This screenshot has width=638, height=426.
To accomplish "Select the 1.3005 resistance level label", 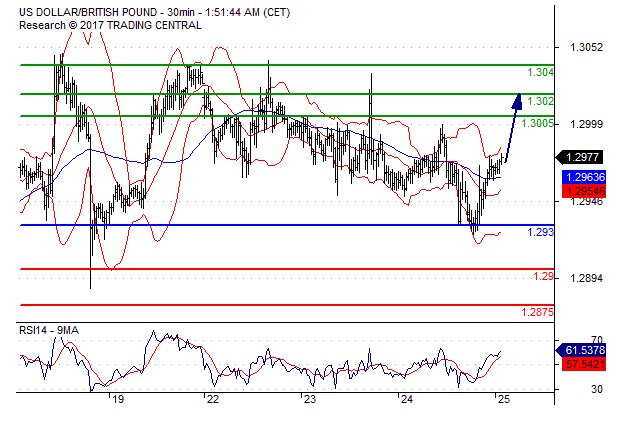I will tap(537, 123).
